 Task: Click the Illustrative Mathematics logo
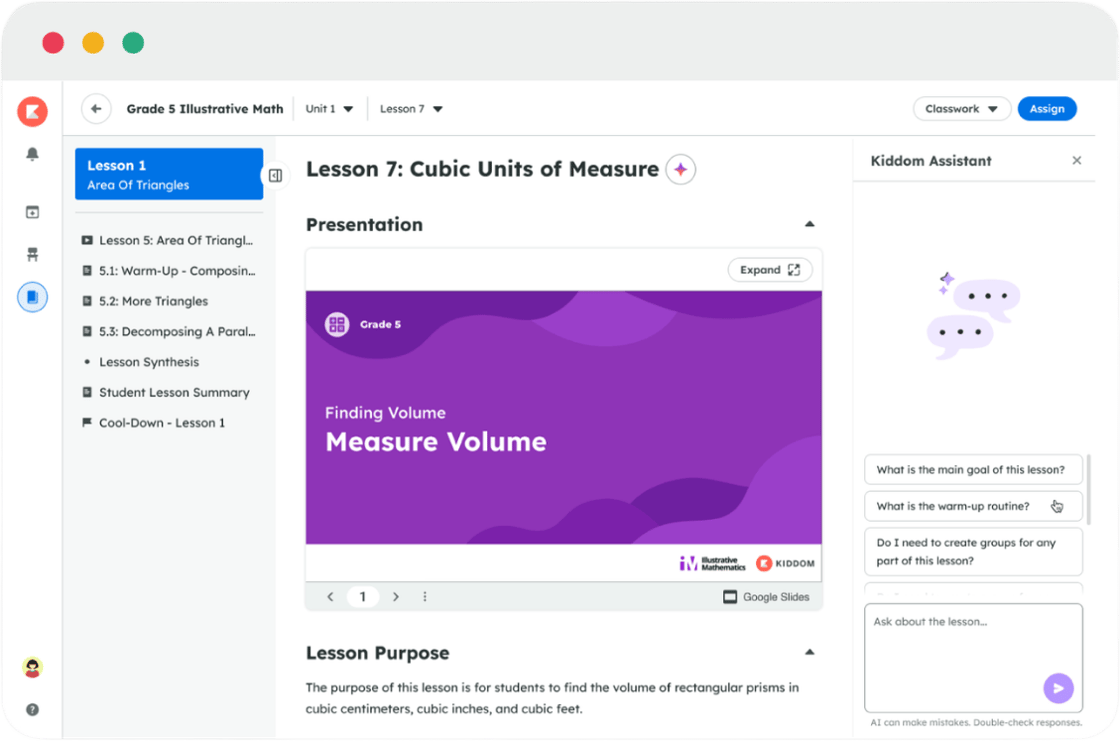[712, 563]
